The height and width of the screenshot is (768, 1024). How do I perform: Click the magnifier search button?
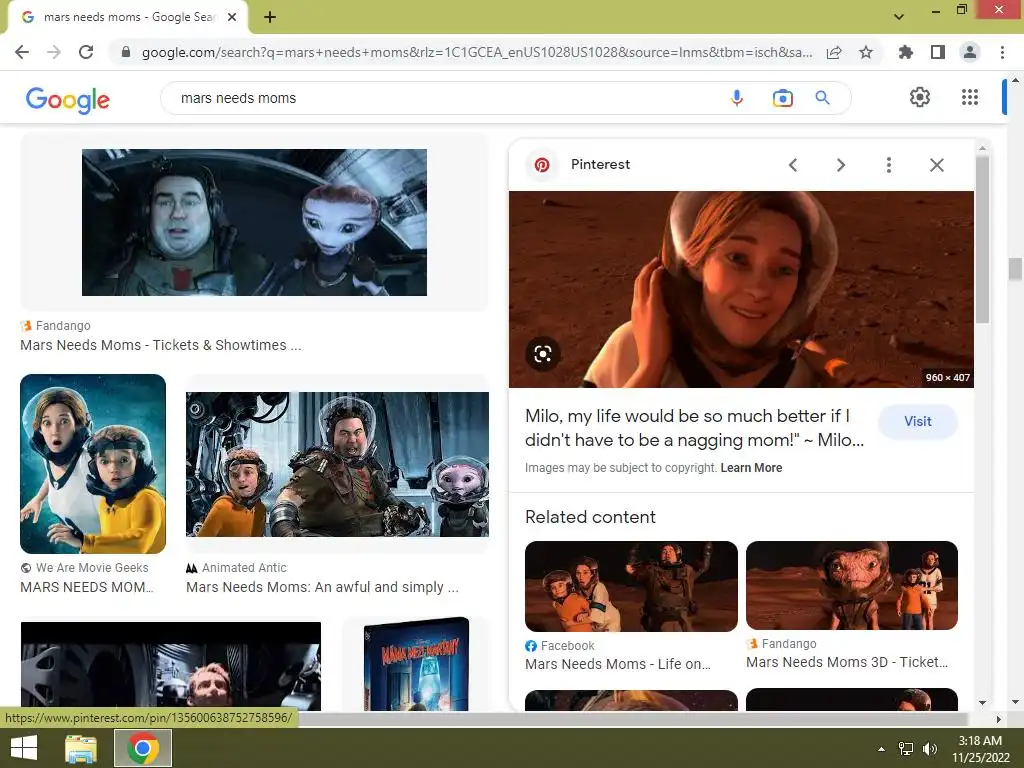tap(823, 98)
